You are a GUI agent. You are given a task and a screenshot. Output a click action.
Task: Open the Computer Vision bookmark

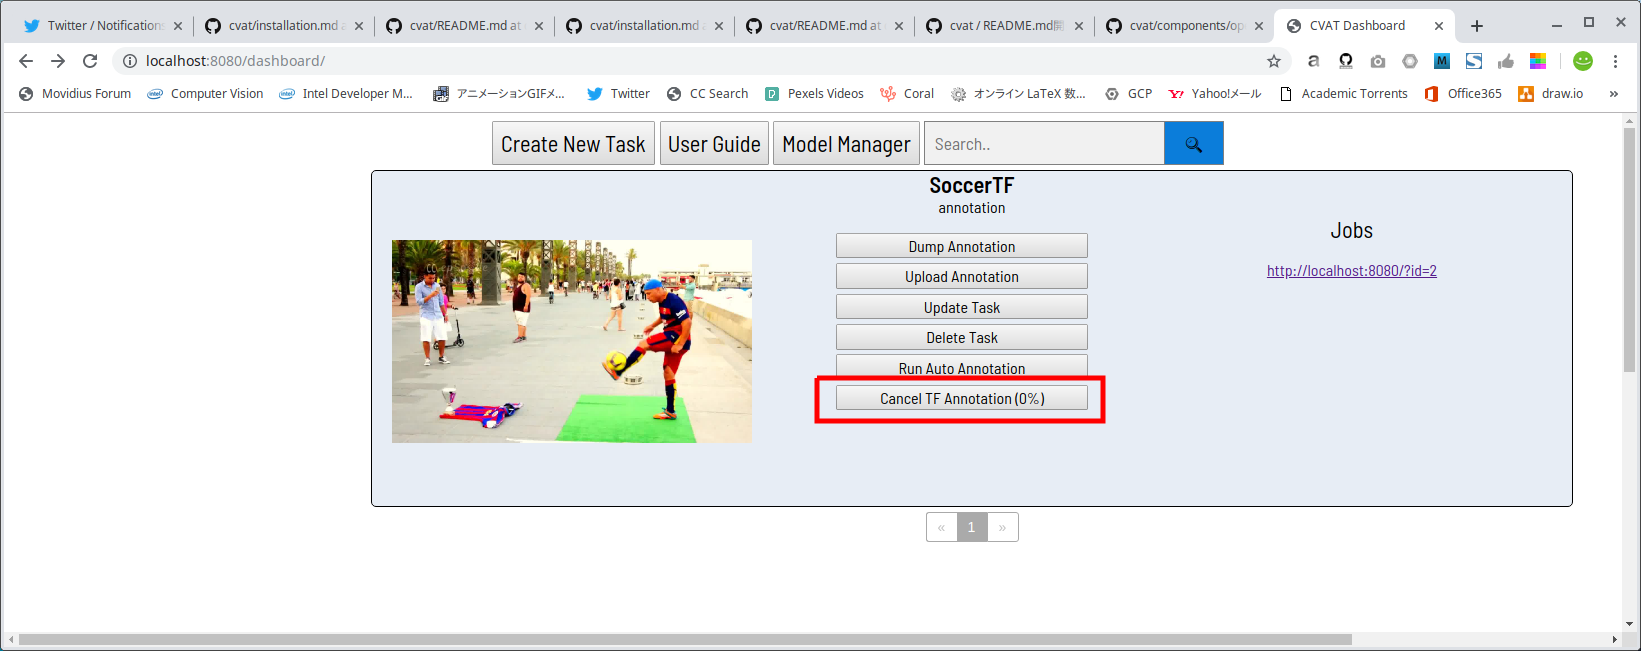(x=205, y=94)
